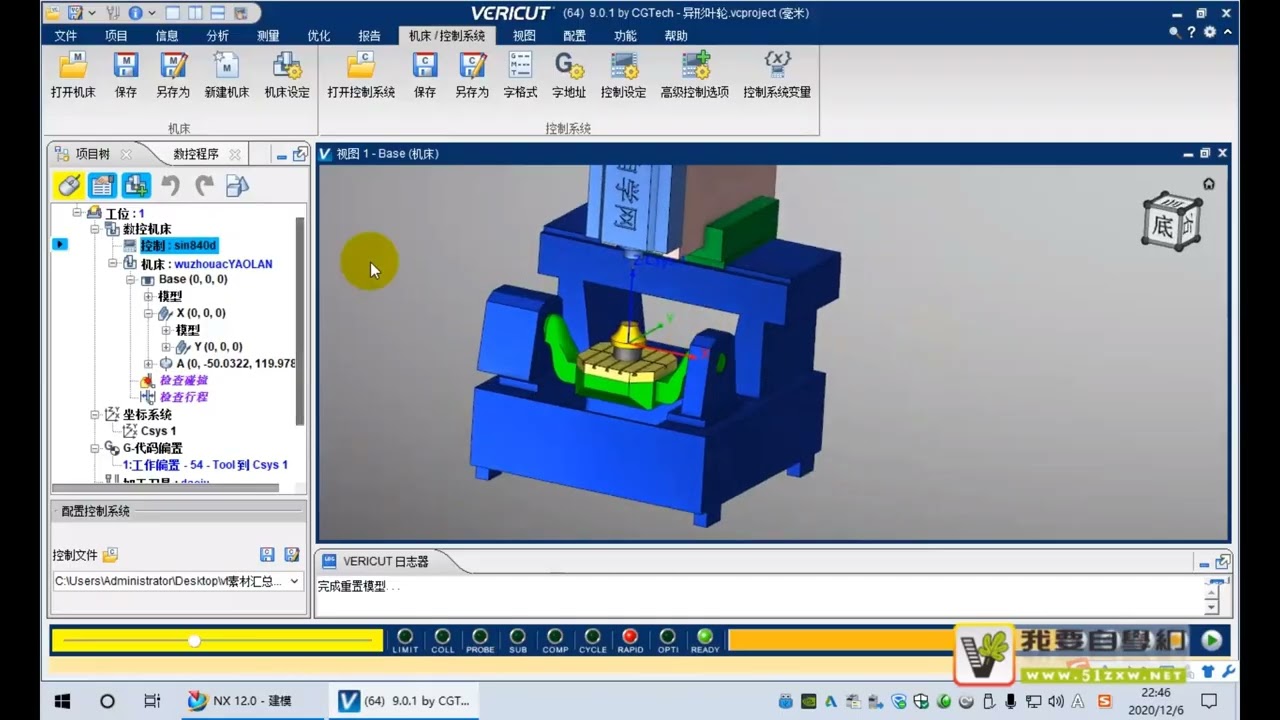Screen dimensions: 1280x720
Task: Click the orange simulation progress bar
Action: coord(840,640)
